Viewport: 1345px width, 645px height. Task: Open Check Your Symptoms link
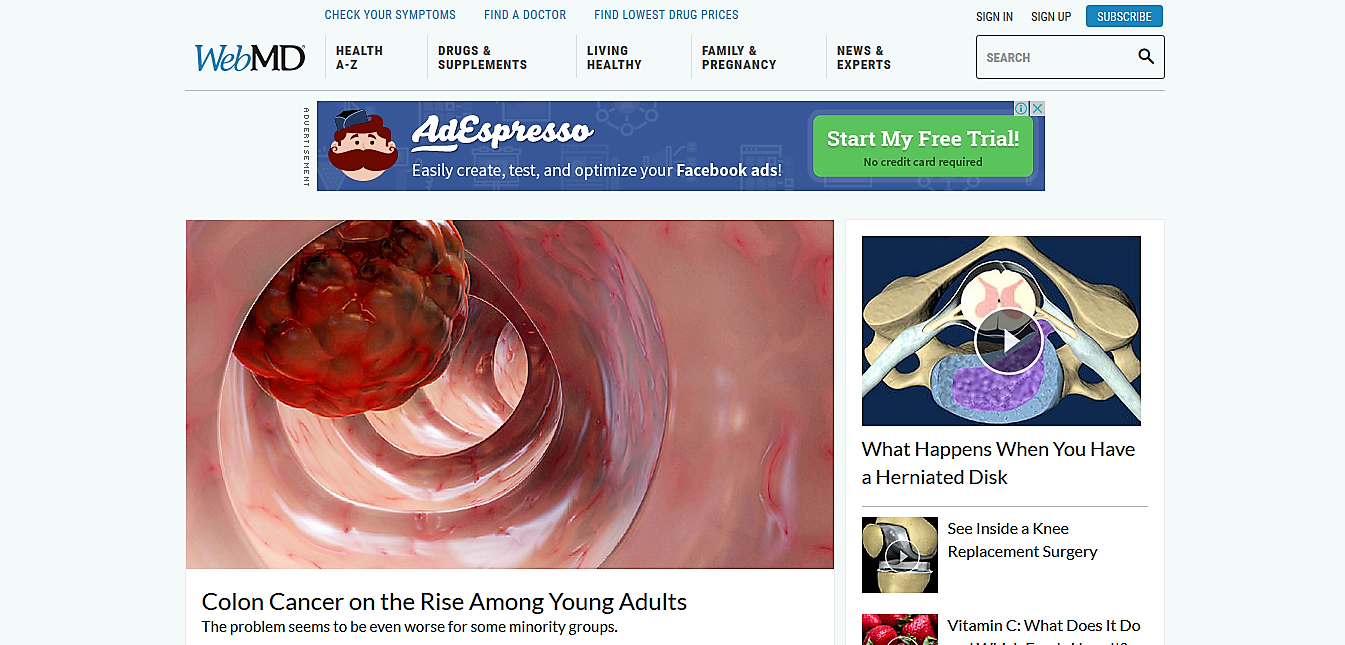click(390, 15)
